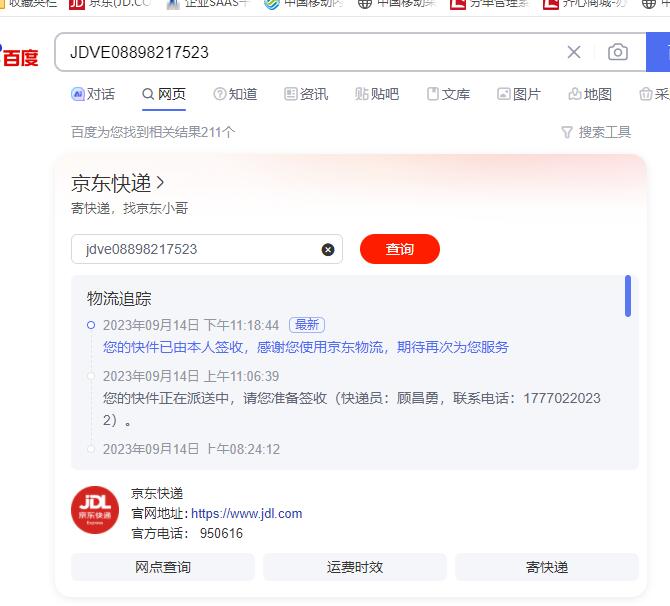Open the 贴吧 tab

pyautogui.click(x=377, y=94)
